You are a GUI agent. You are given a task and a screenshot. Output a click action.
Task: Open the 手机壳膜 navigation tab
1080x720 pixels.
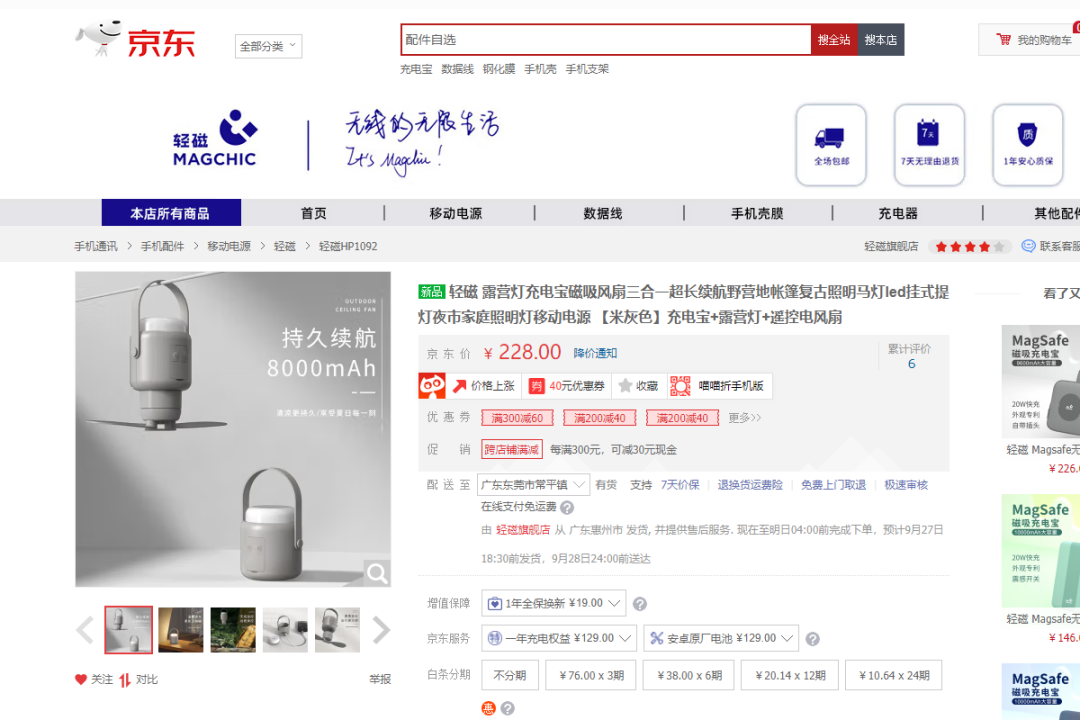point(757,214)
